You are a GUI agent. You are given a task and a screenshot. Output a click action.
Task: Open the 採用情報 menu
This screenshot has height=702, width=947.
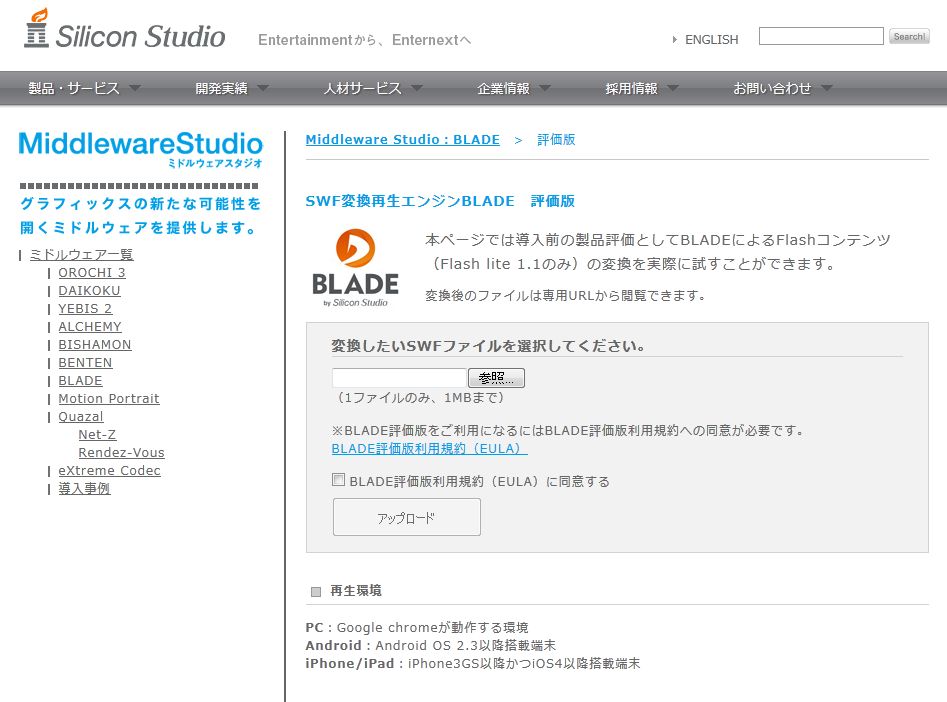coord(631,88)
